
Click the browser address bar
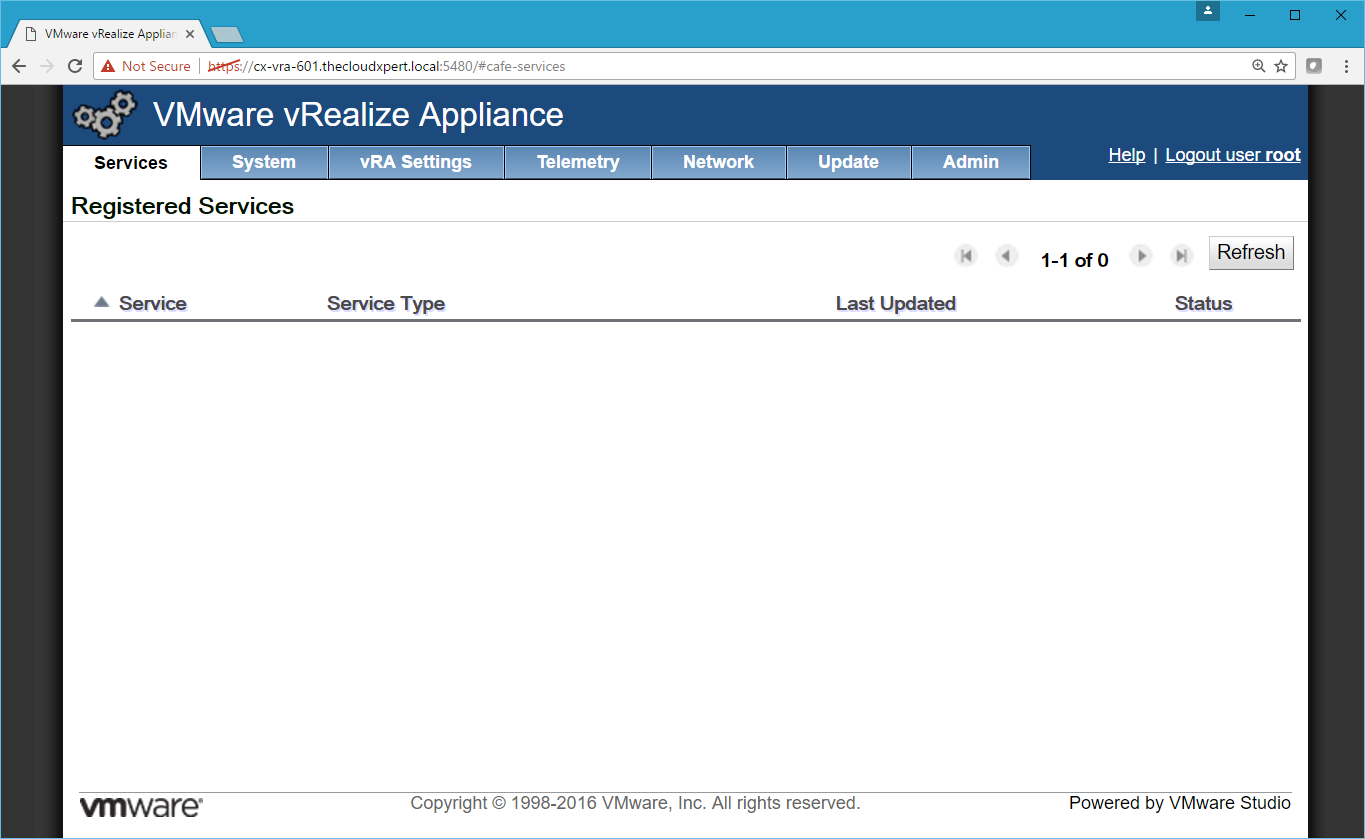(x=700, y=66)
